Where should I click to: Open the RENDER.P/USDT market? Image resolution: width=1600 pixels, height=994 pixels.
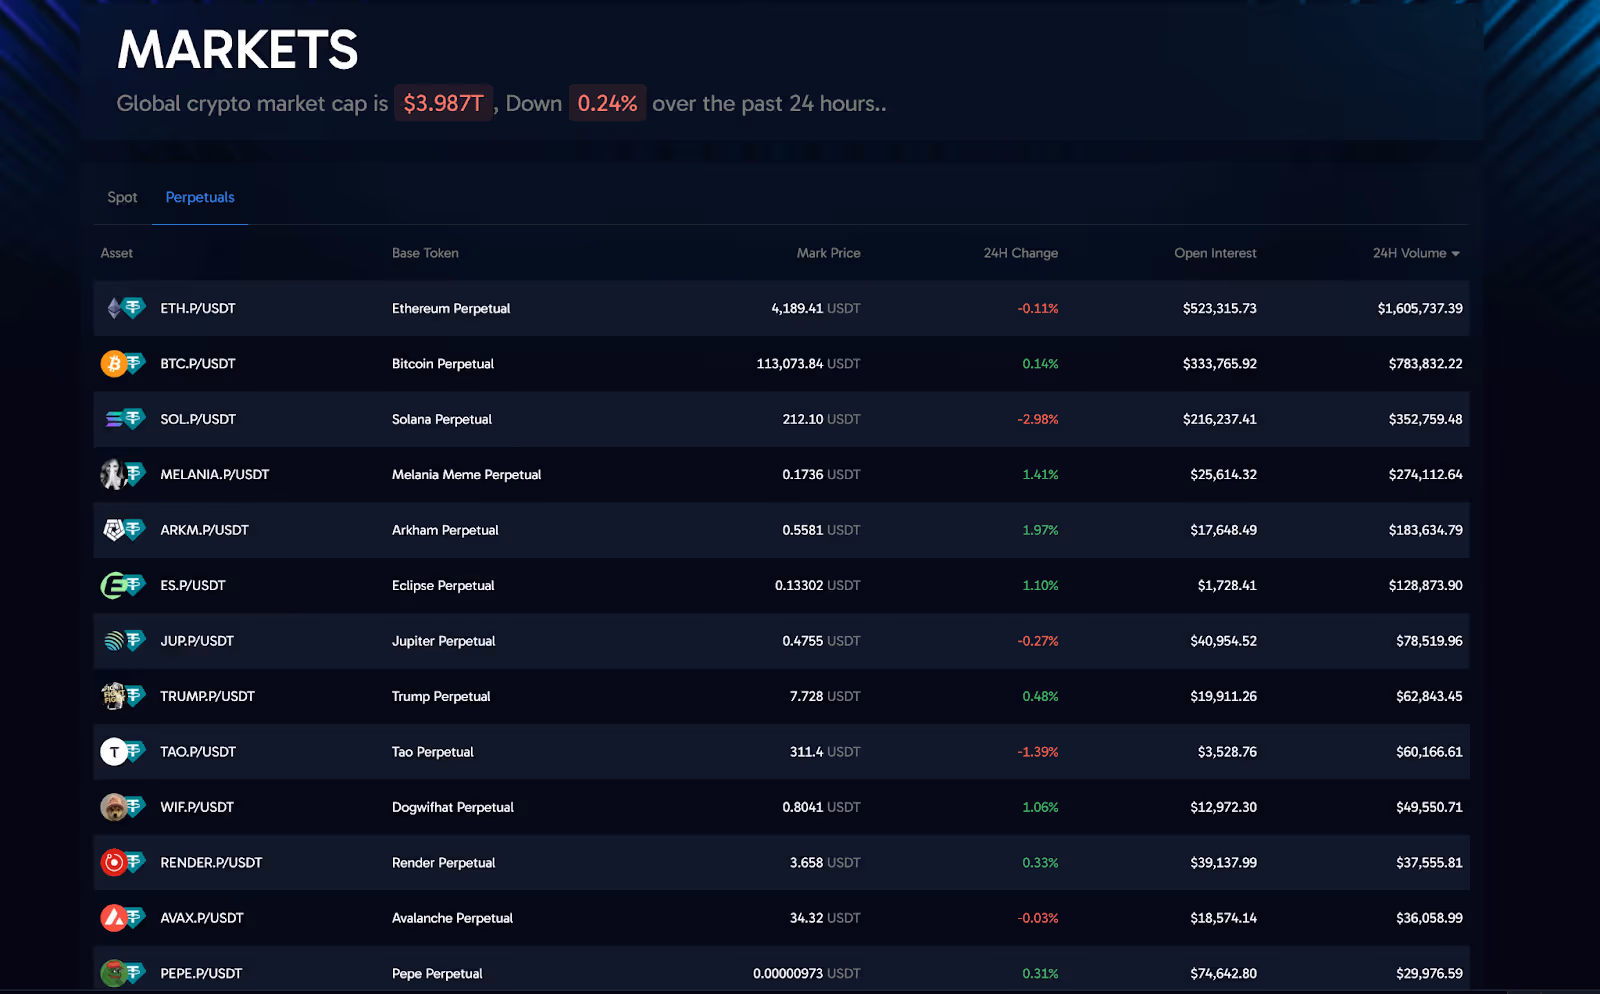(x=211, y=862)
